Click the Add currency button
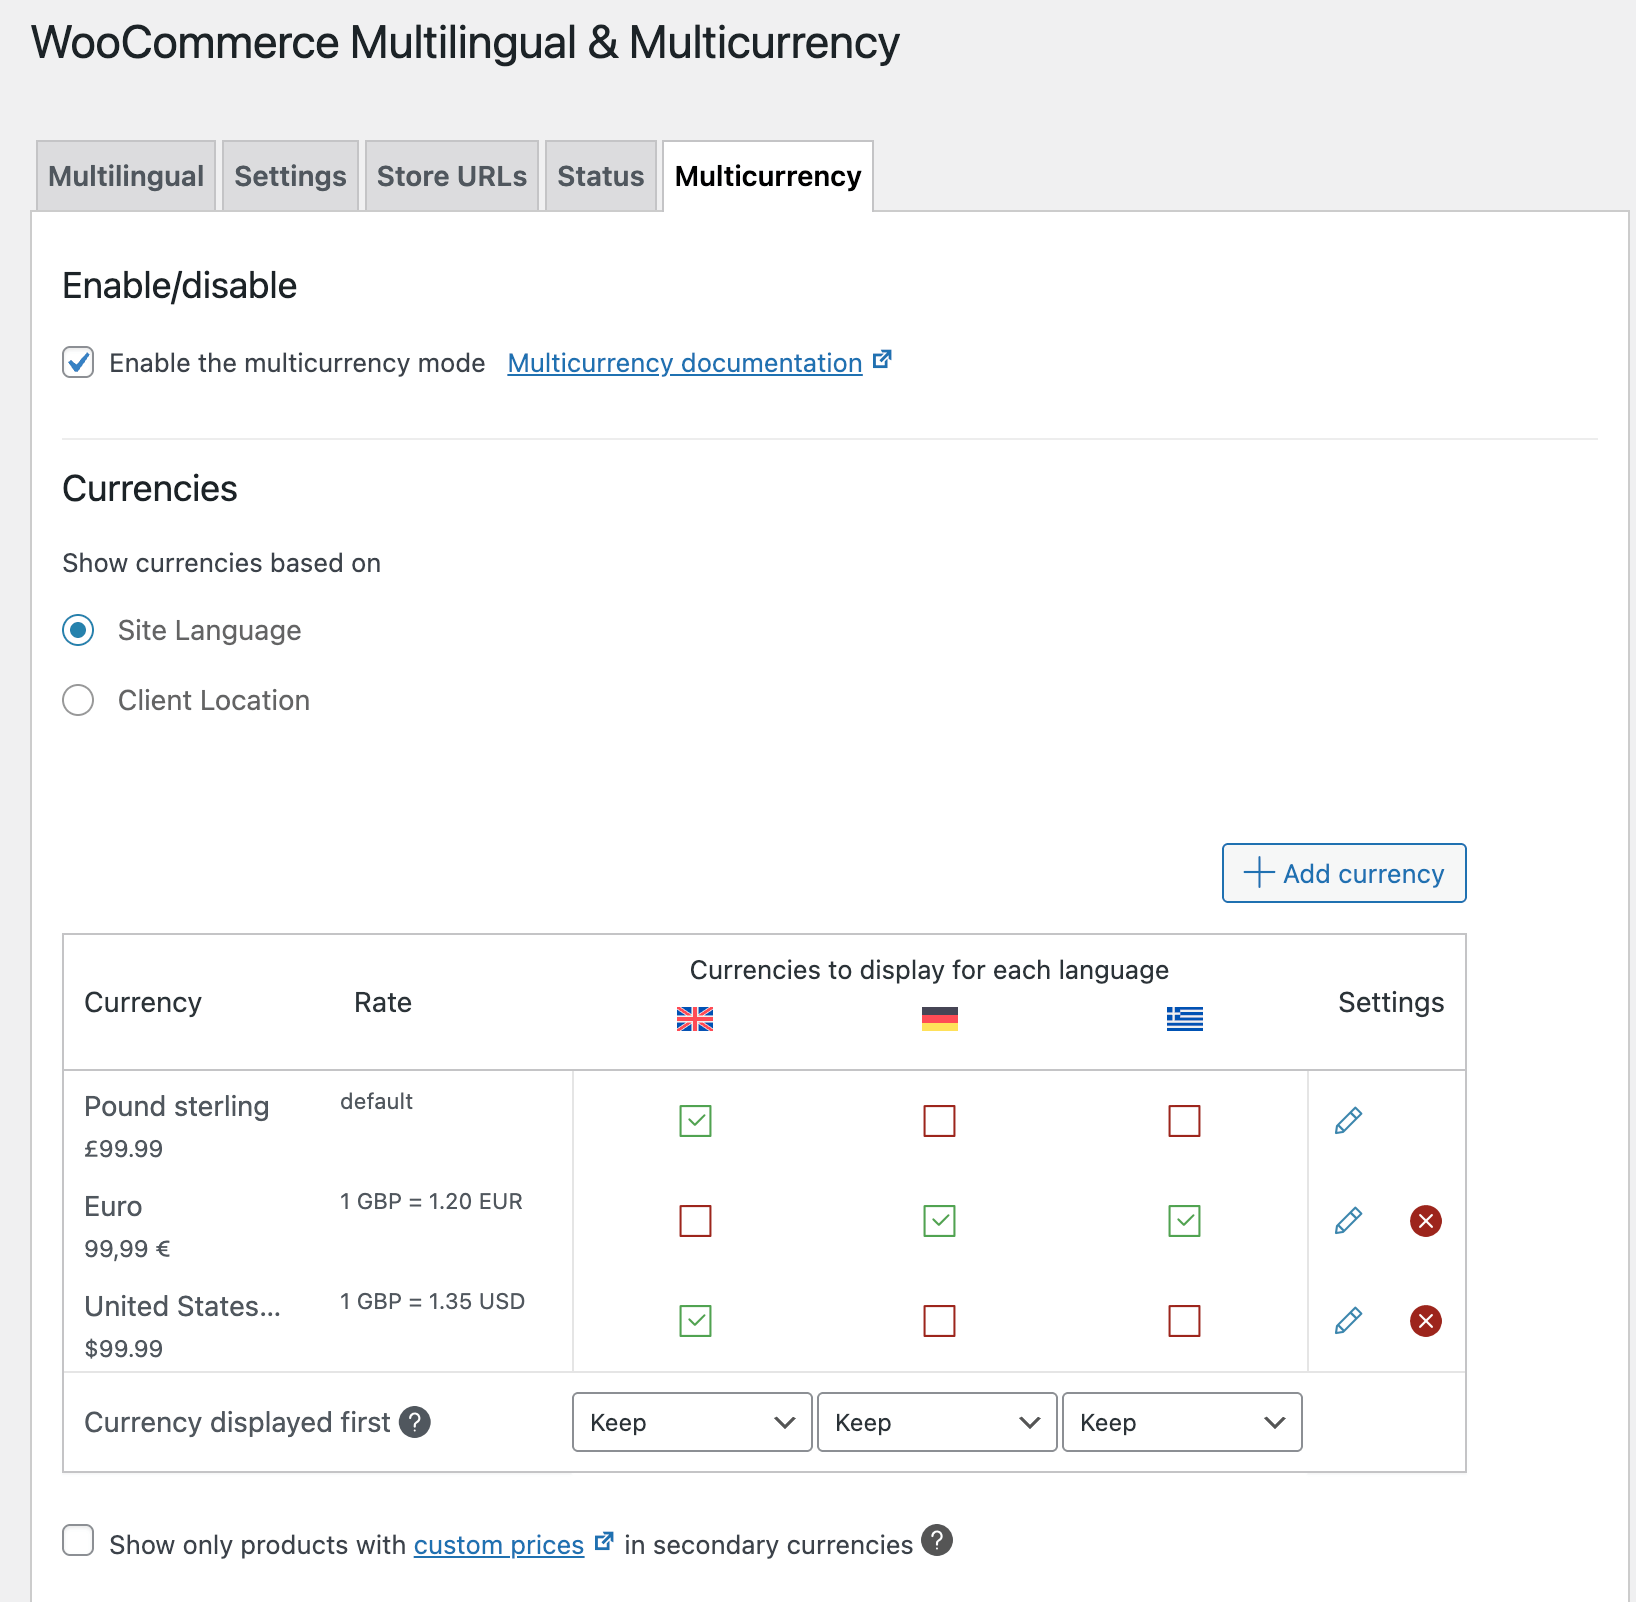 1344,873
